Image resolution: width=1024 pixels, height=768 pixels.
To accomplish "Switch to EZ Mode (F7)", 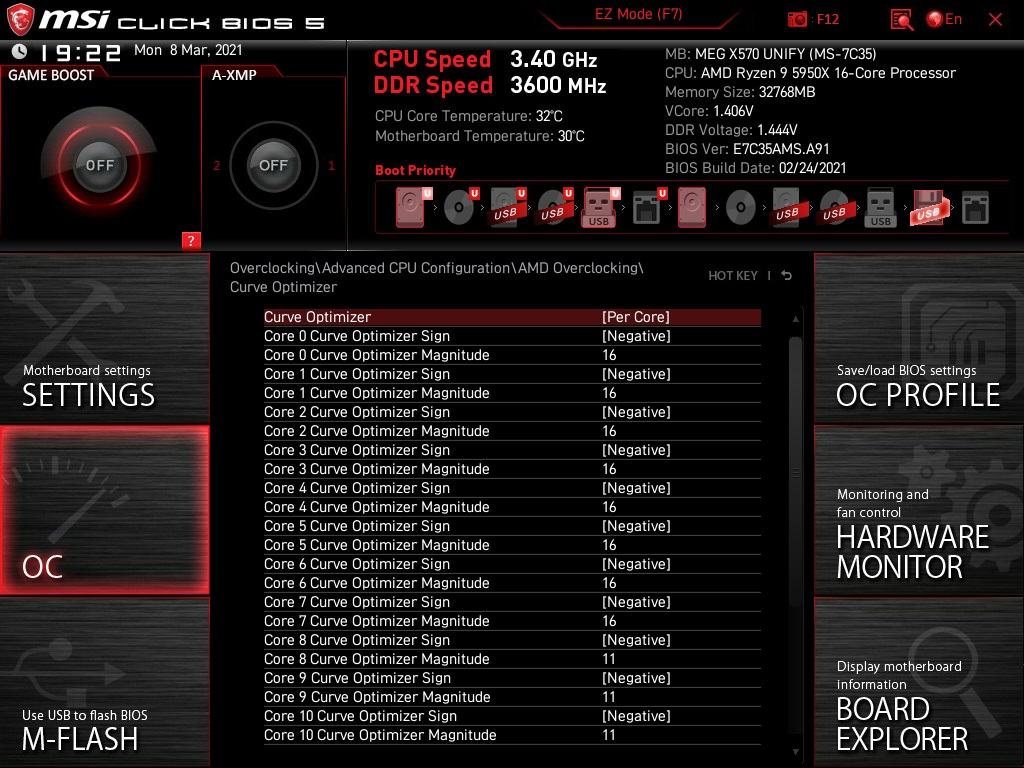I will coord(638,14).
